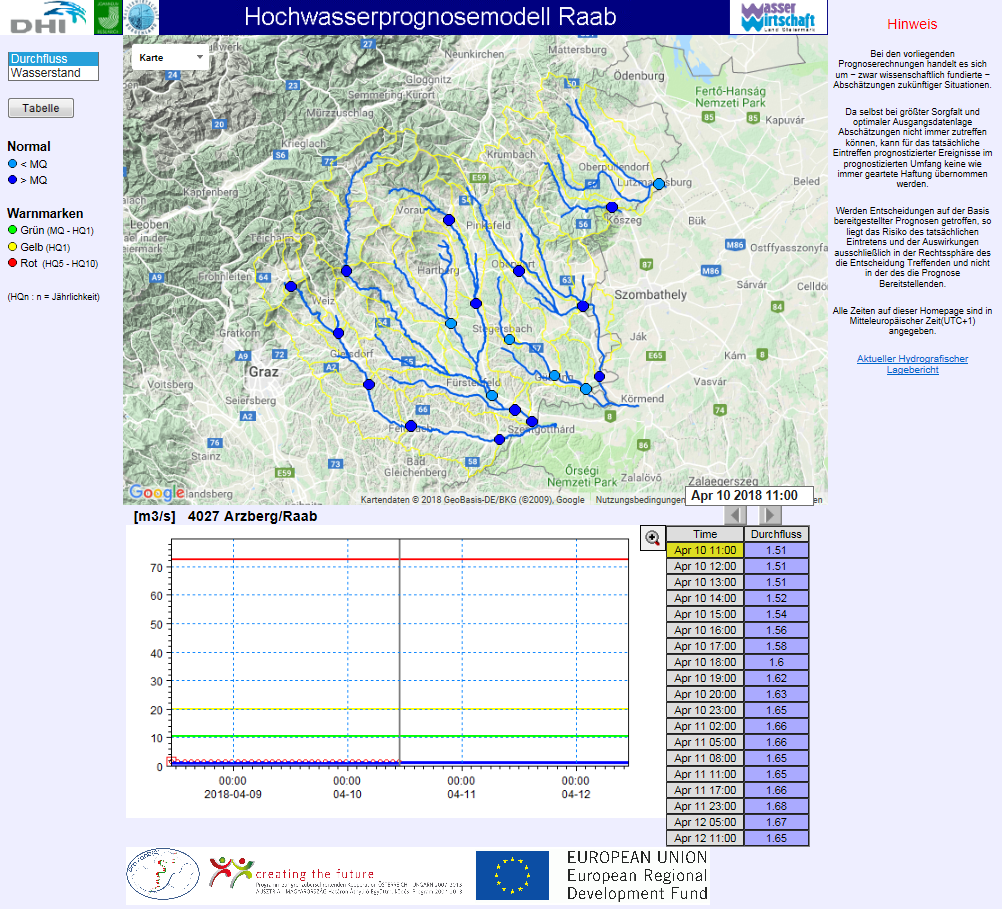Screen dimensions: 1002x909
Task: Select the Apr 10 12:00 time cell
Action: click(x=705, y=566)
